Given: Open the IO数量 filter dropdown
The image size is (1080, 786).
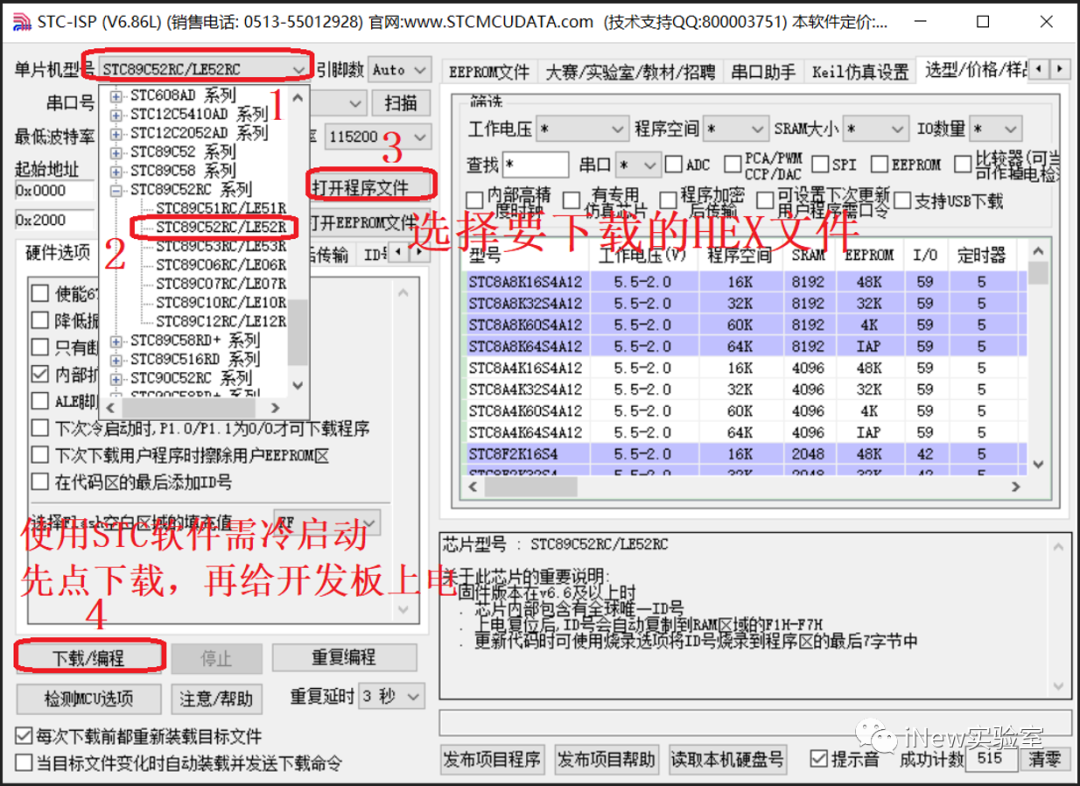Looking at the screenshot, I should pyautogui.click(x=995, y=129).
